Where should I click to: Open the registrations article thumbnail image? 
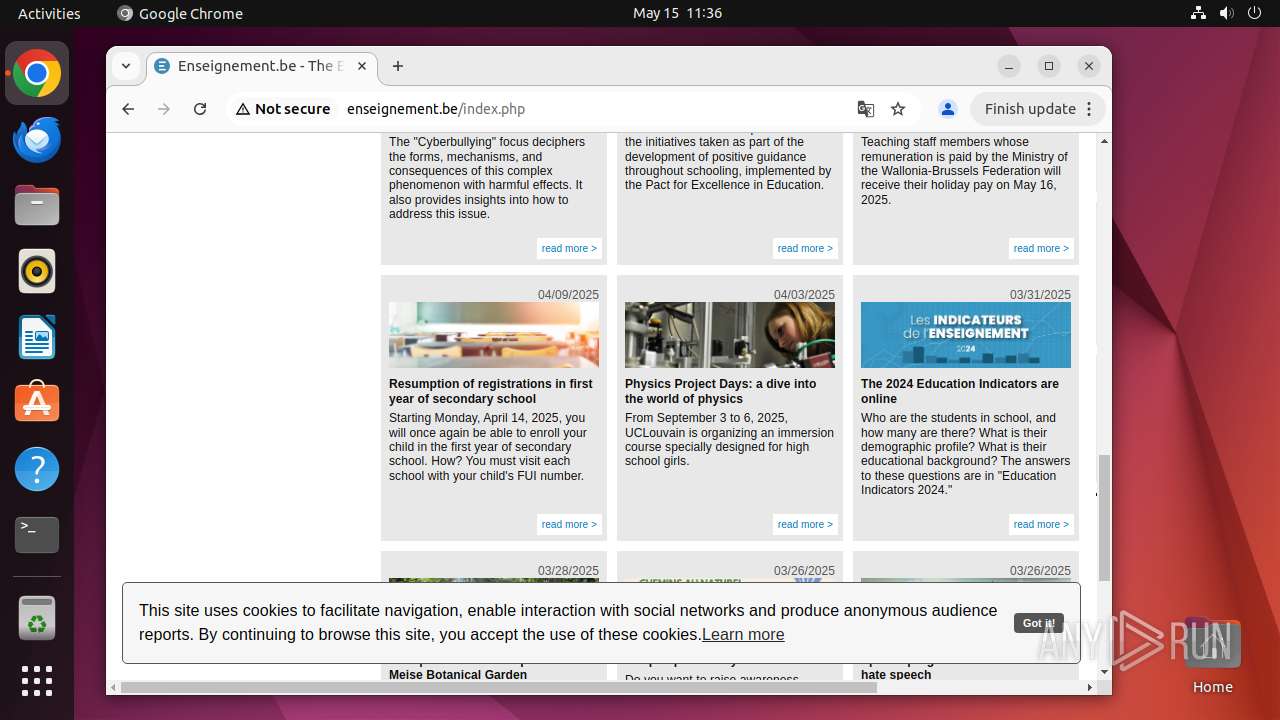(x=494, y=335)
